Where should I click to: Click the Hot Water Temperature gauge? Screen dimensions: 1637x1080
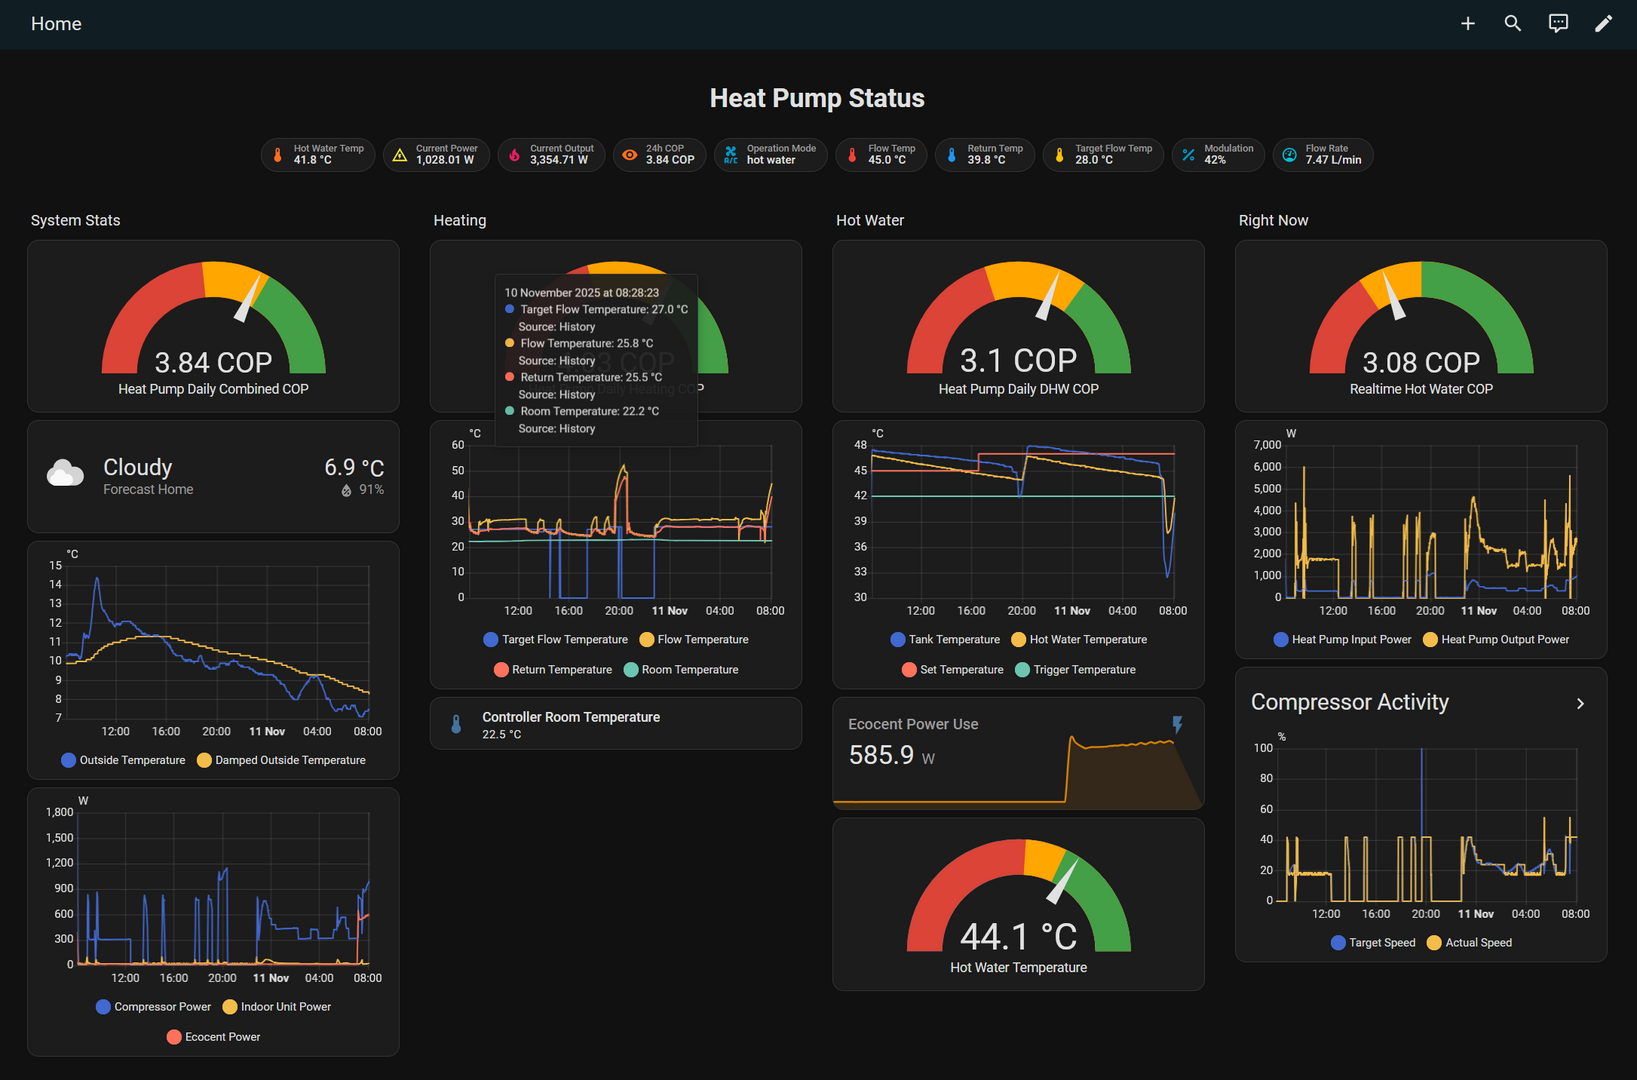(1018, 905)
